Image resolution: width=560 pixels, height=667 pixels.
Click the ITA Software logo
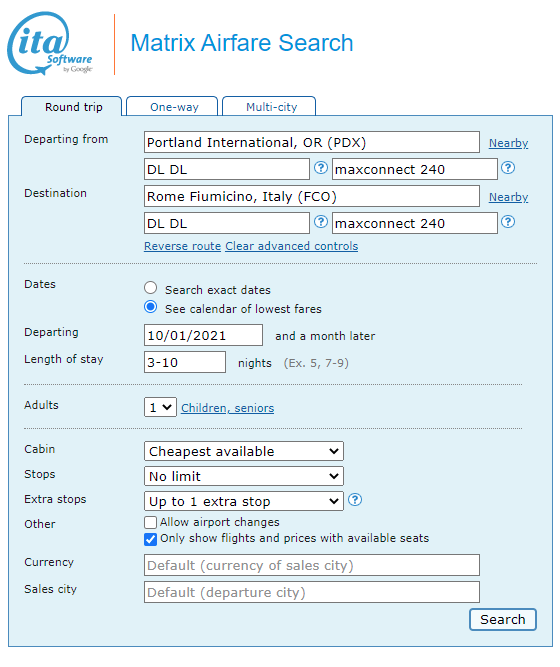(x=50, y=43)
